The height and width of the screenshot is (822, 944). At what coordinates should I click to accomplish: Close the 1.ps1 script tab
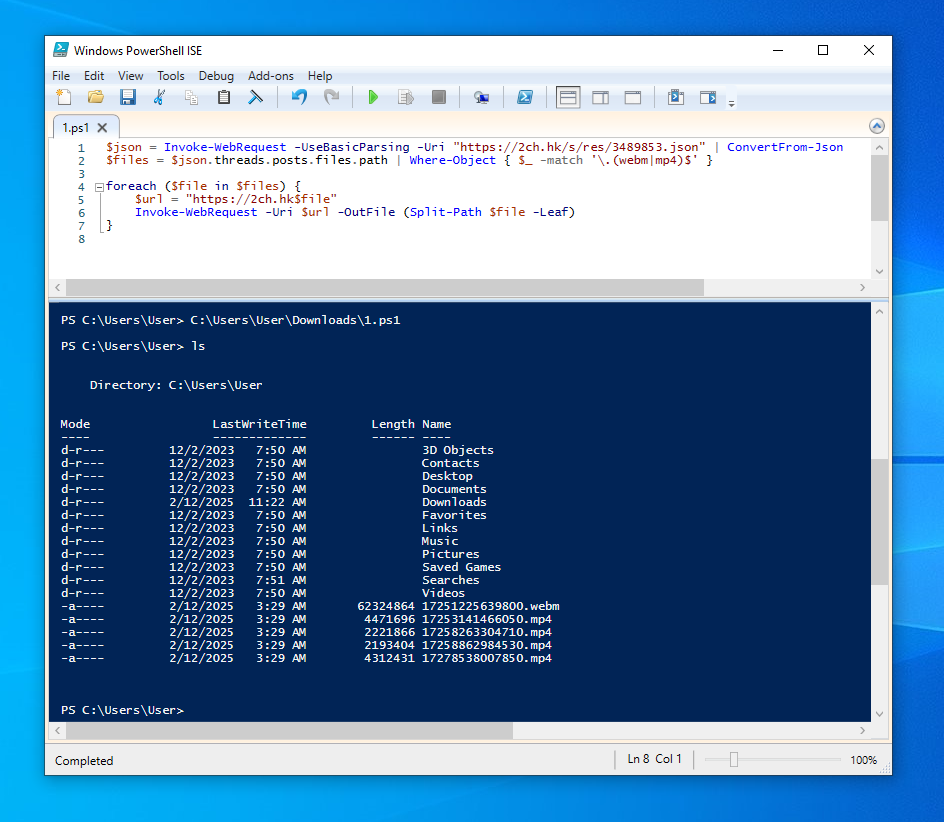[x=102, y=128]
